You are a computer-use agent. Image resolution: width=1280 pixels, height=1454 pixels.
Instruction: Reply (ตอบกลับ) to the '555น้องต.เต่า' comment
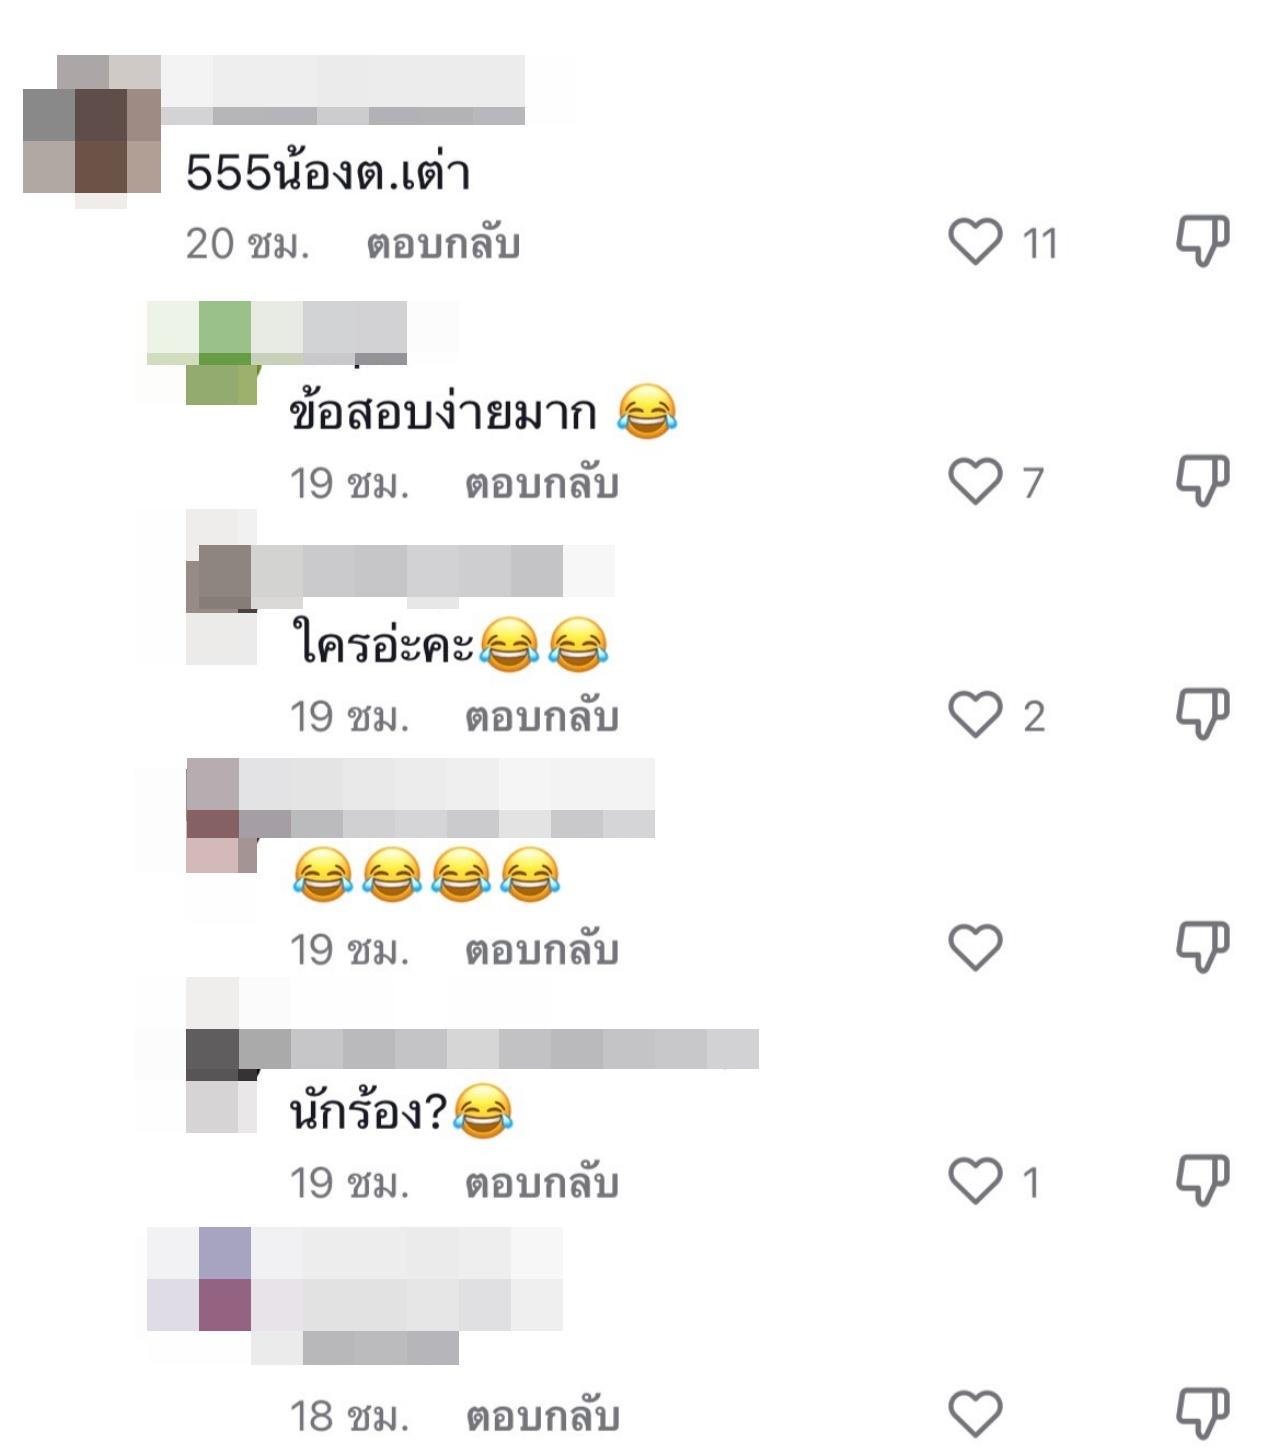(443, 244)
